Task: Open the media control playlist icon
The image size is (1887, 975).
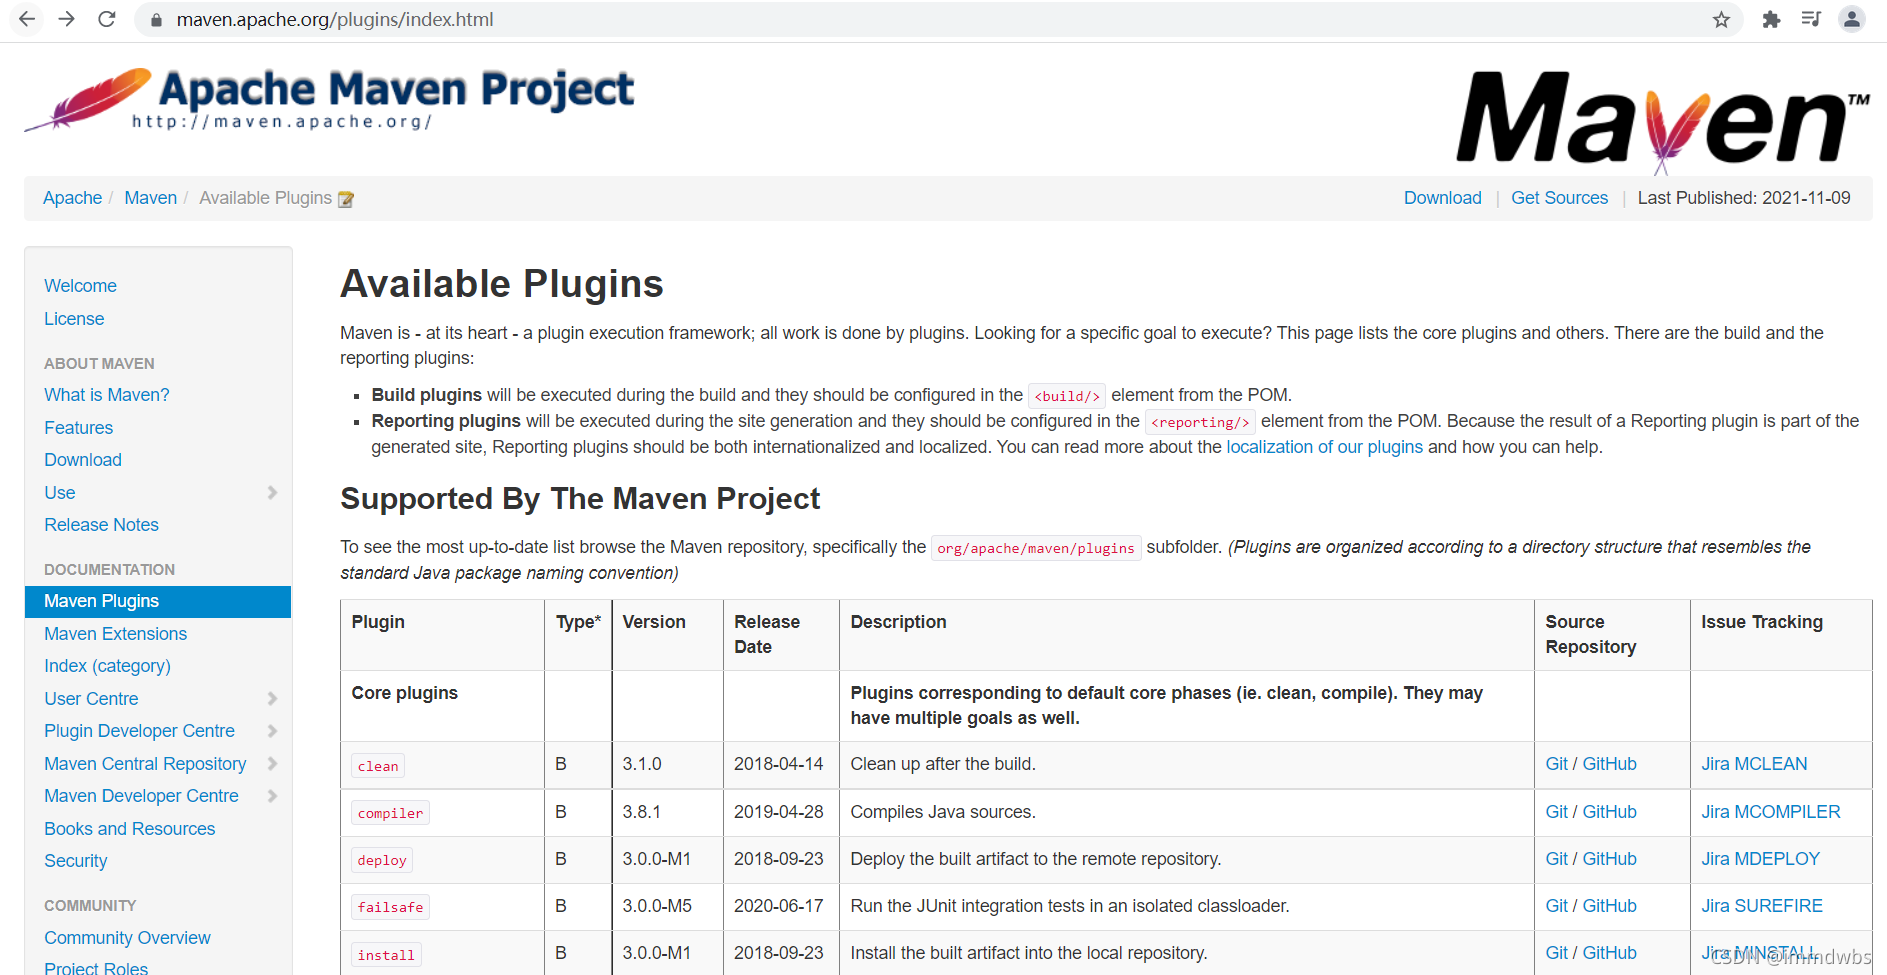Action: (x=1811, y=19)
